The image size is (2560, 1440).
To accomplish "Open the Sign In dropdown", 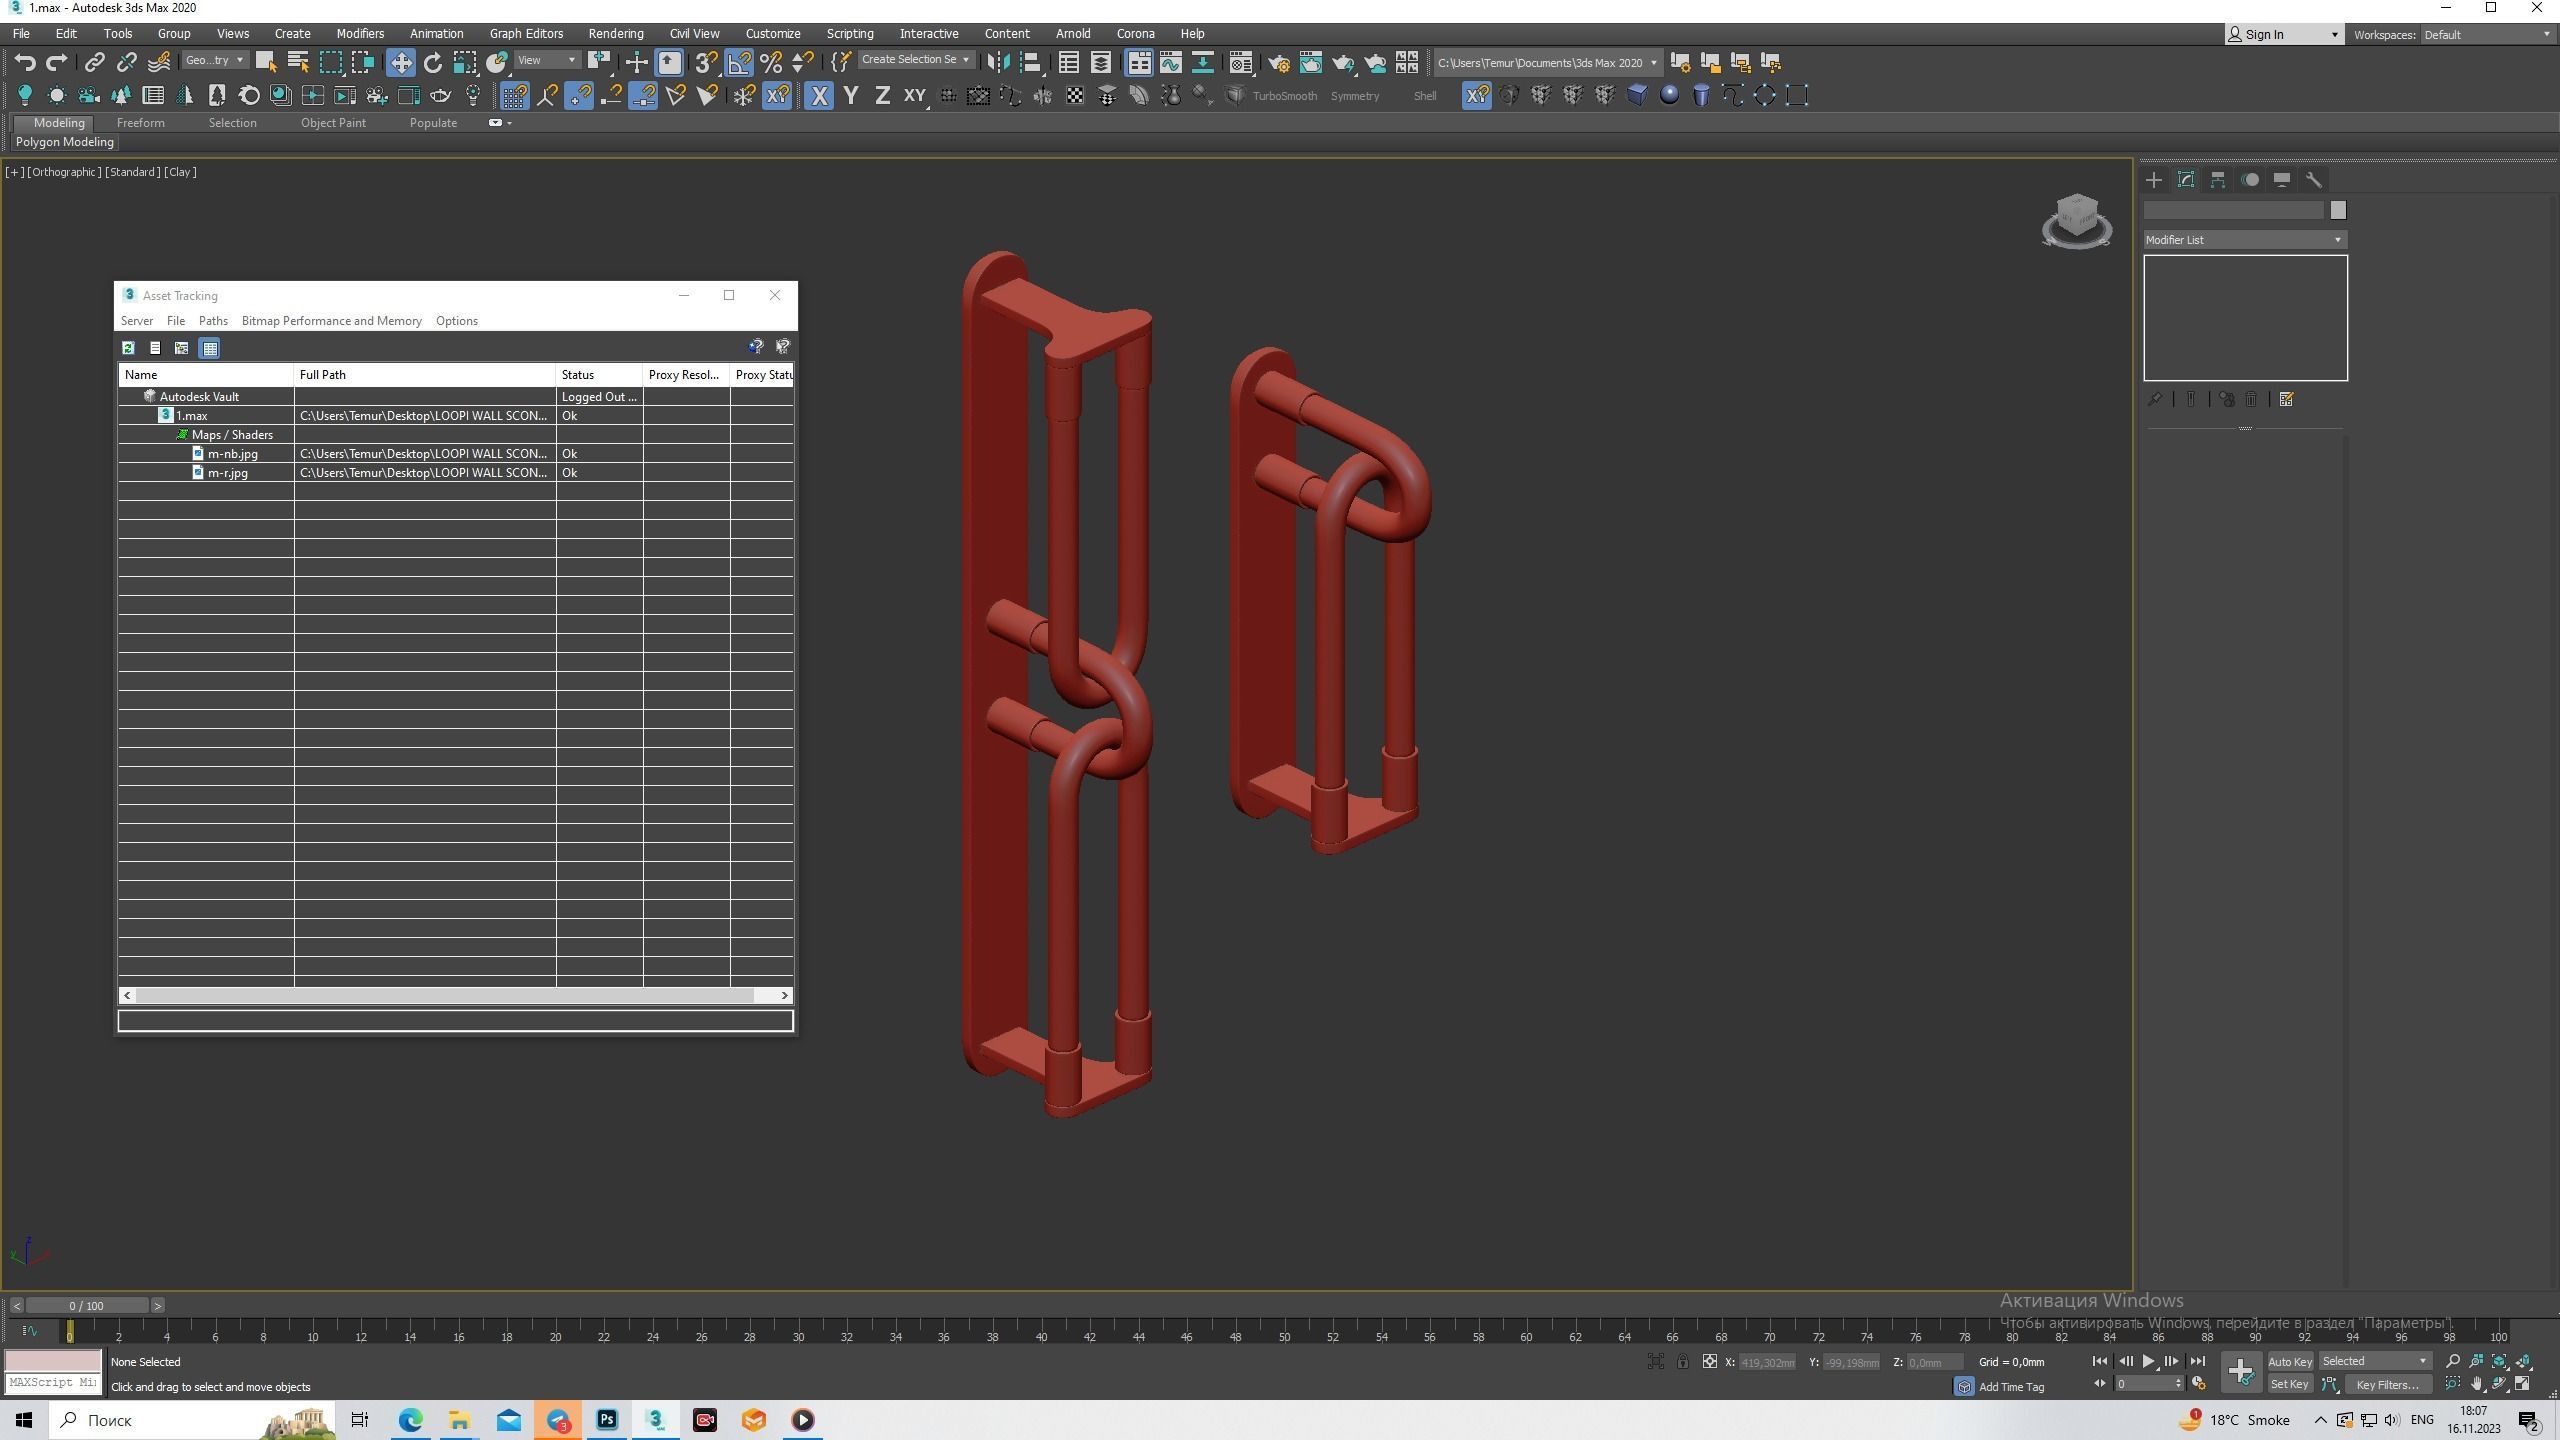I will (2283, 35).
